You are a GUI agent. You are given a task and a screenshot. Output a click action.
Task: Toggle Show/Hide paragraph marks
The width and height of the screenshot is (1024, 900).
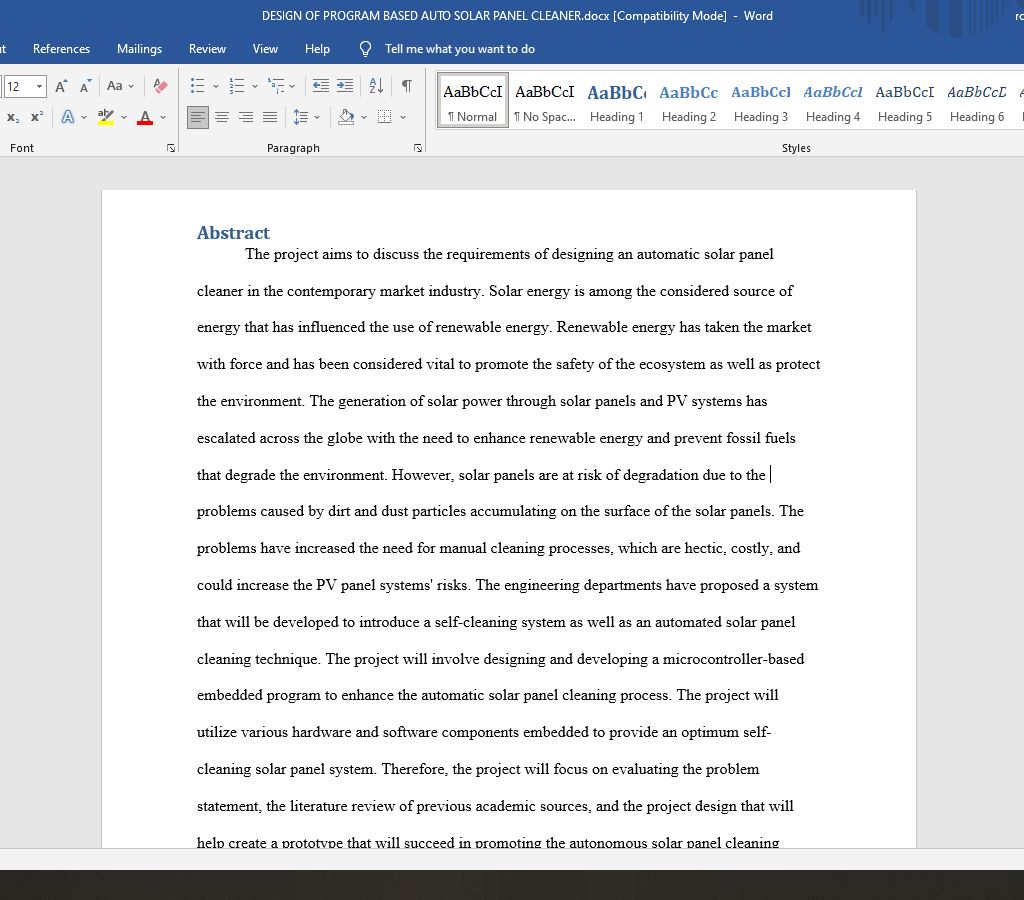406,86
